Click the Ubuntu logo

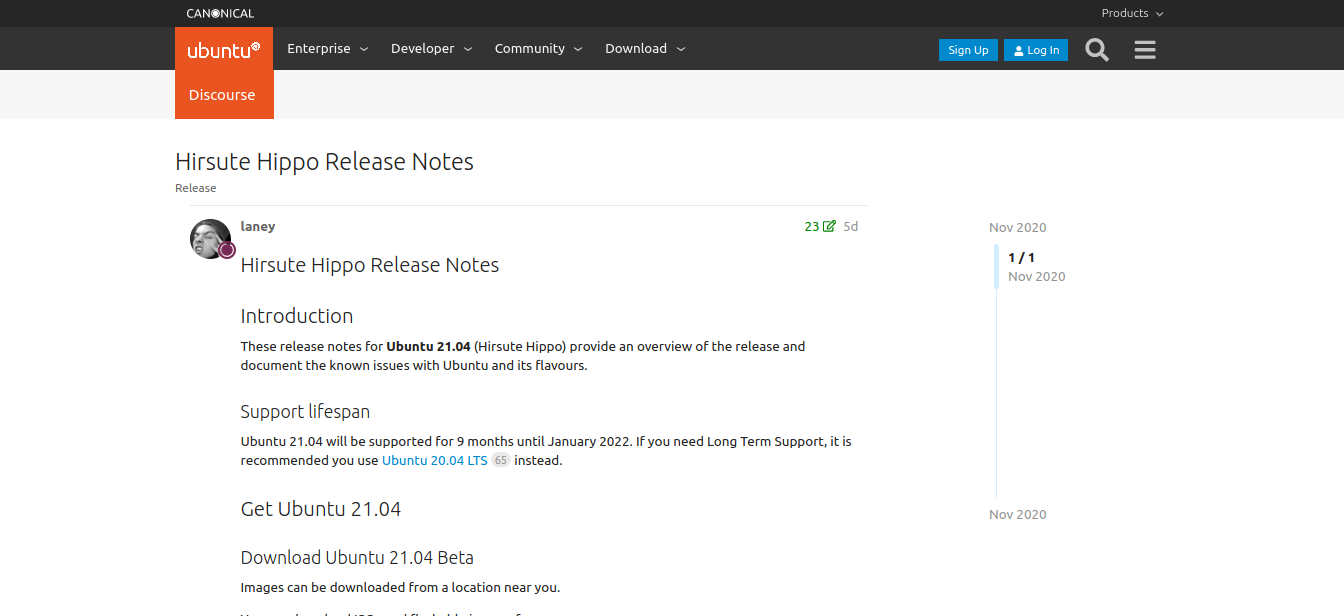point(224,49)
